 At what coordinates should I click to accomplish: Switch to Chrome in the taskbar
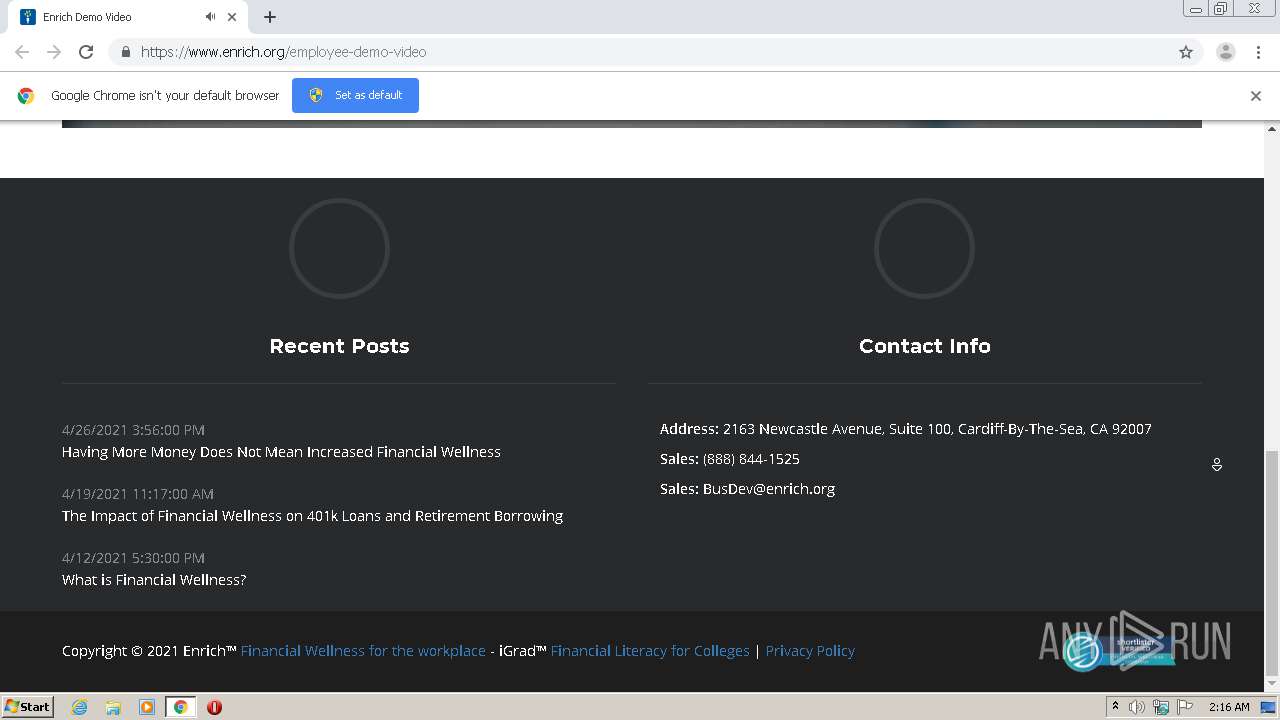point(181,707)
